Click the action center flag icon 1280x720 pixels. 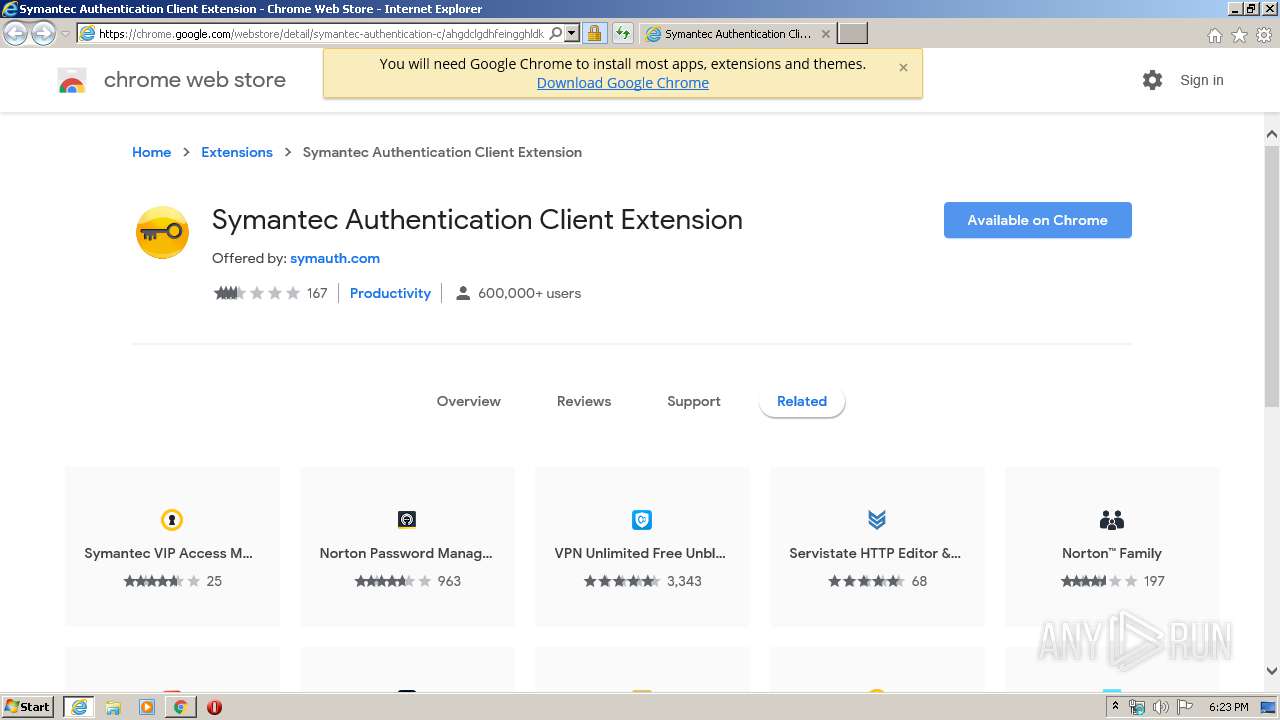(1186, 707)
